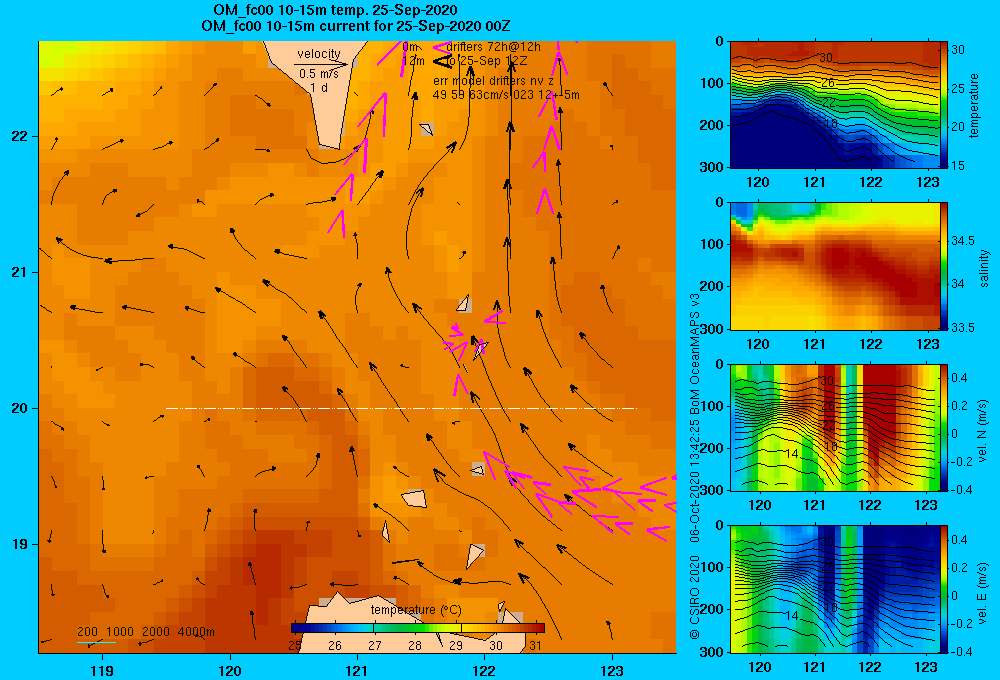
Task: Click the '15' tick on the temperature section color bar
Action: click(958, 165)
